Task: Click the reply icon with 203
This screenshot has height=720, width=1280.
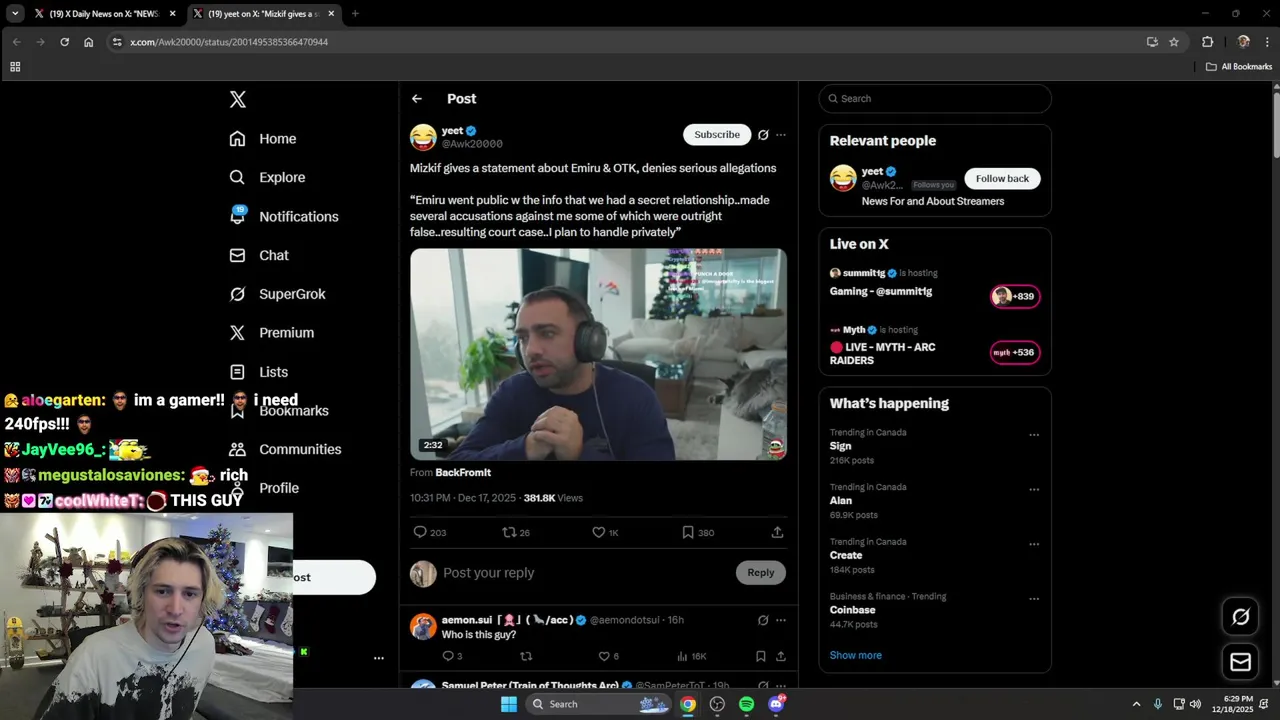Action: 430,532
